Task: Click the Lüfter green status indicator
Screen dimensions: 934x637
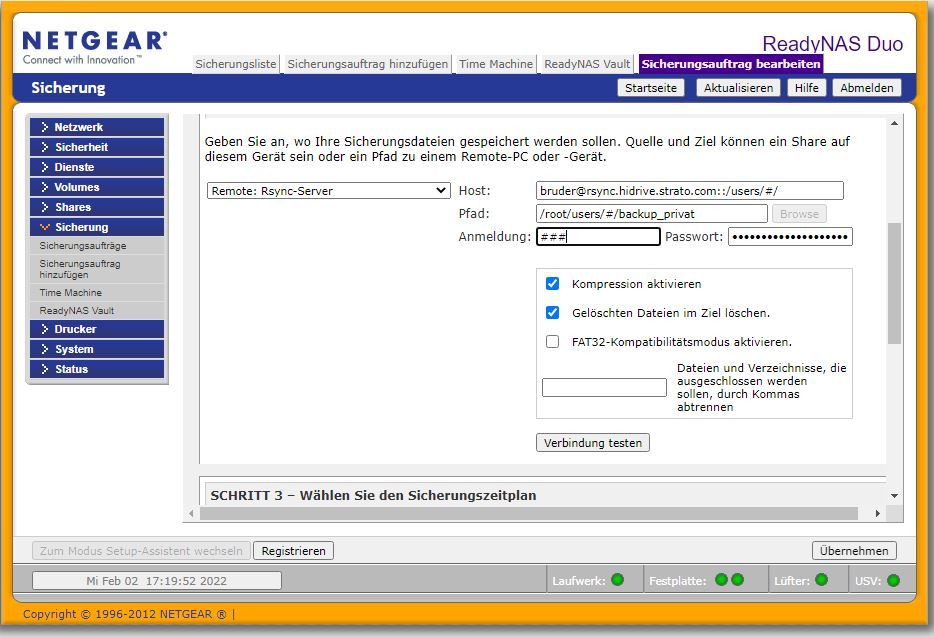Action: [821, 580]
